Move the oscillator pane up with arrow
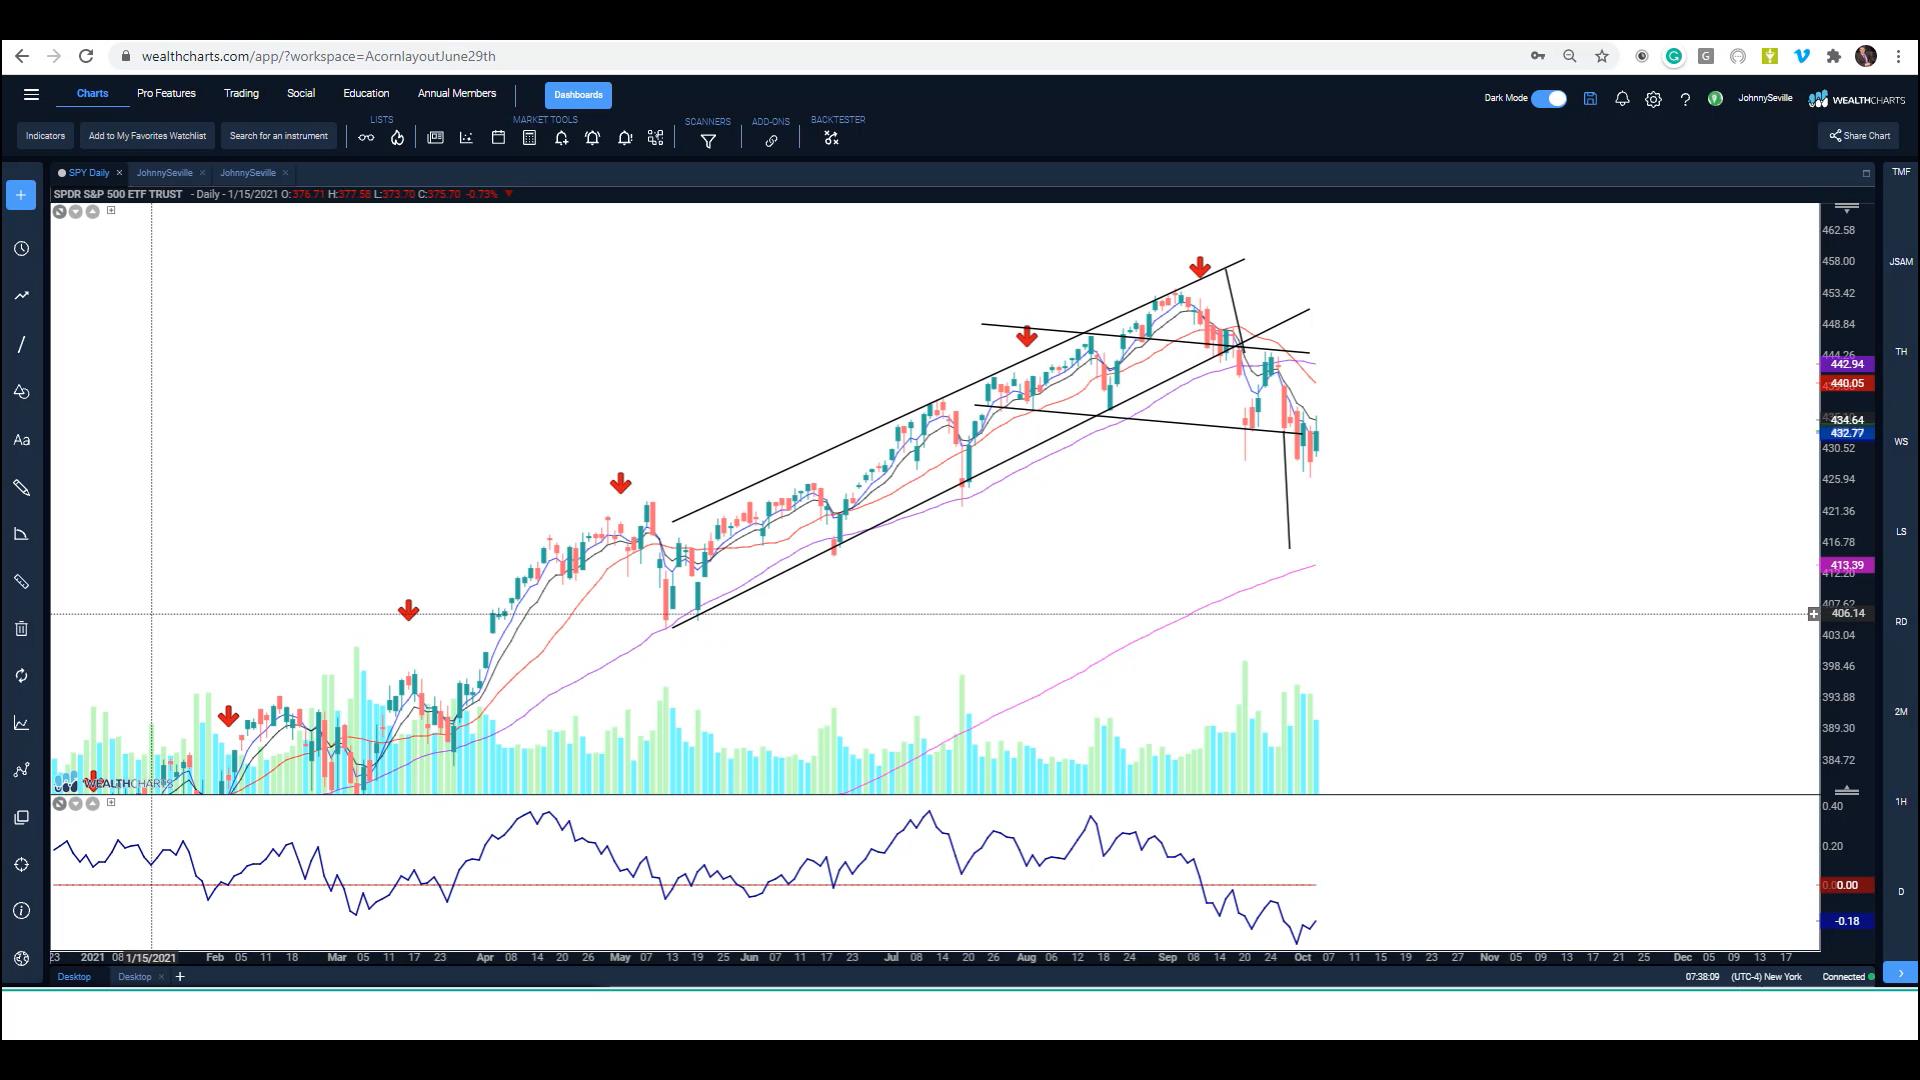1920x1080 pixels. [93, 804]
